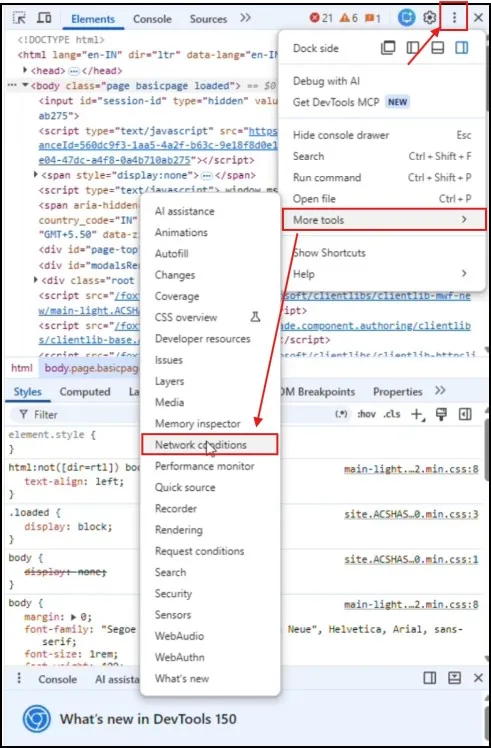Click the blue AI assistance icon

(x=407, y=18)
